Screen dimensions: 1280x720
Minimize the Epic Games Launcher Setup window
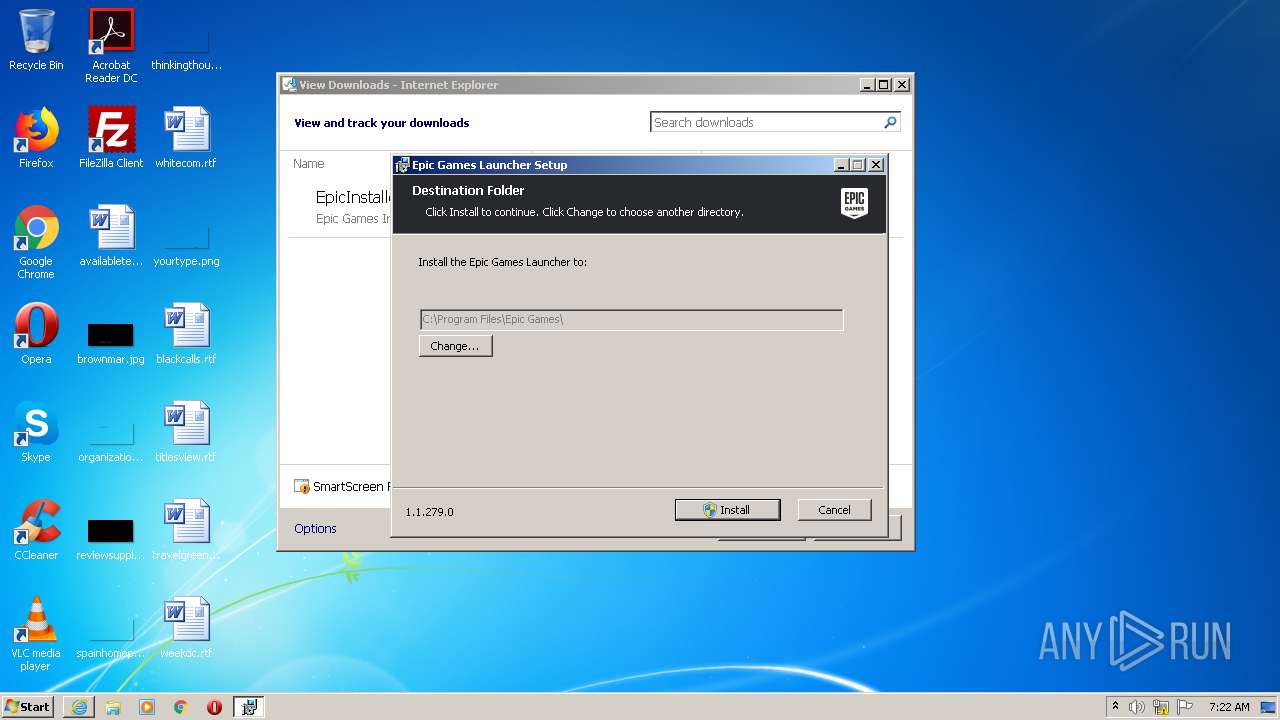pos(841,165)
